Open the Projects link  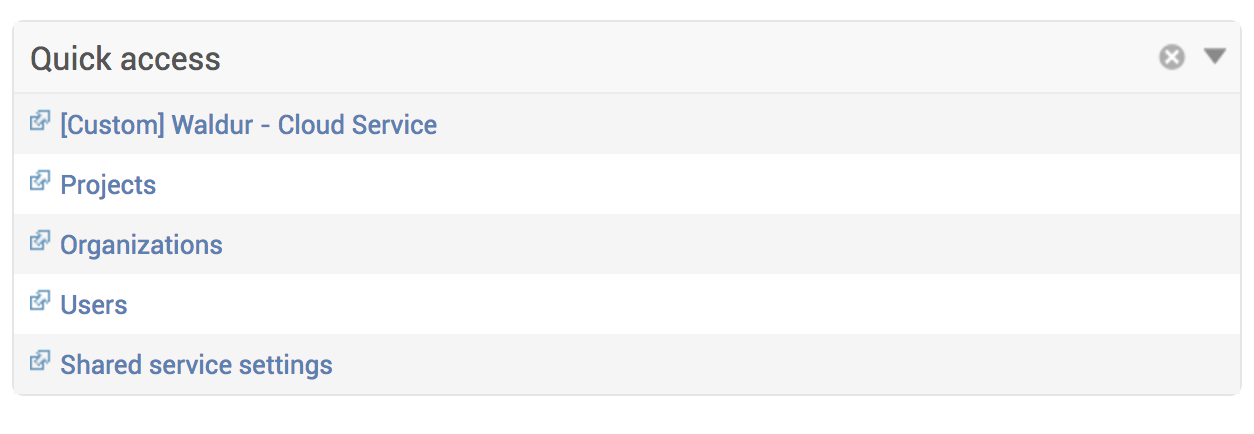point(108,185)
